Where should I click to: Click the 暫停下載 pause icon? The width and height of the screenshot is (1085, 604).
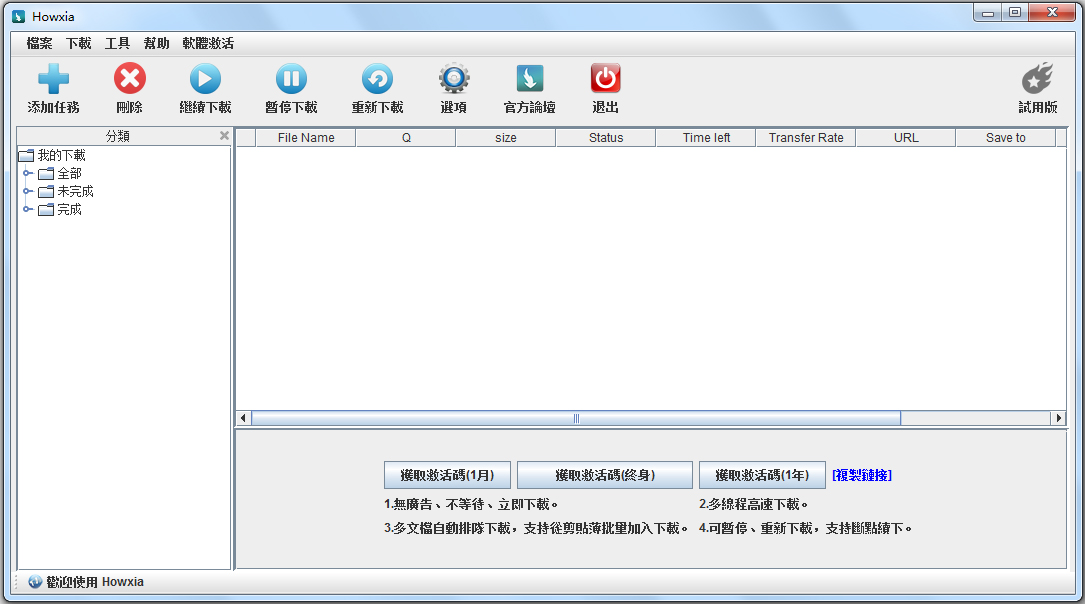coord(291,79)
